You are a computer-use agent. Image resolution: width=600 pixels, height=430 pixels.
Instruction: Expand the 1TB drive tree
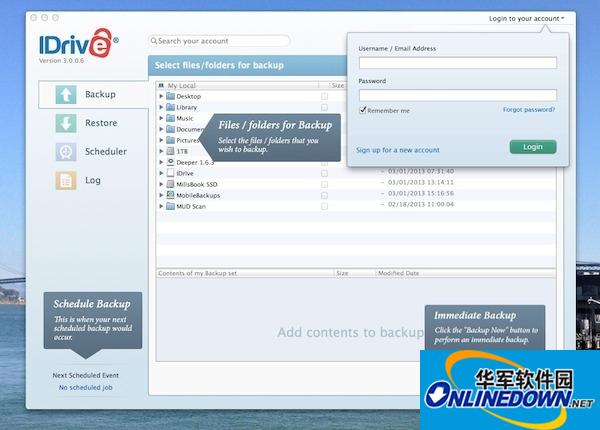click(x=161, y=151)
